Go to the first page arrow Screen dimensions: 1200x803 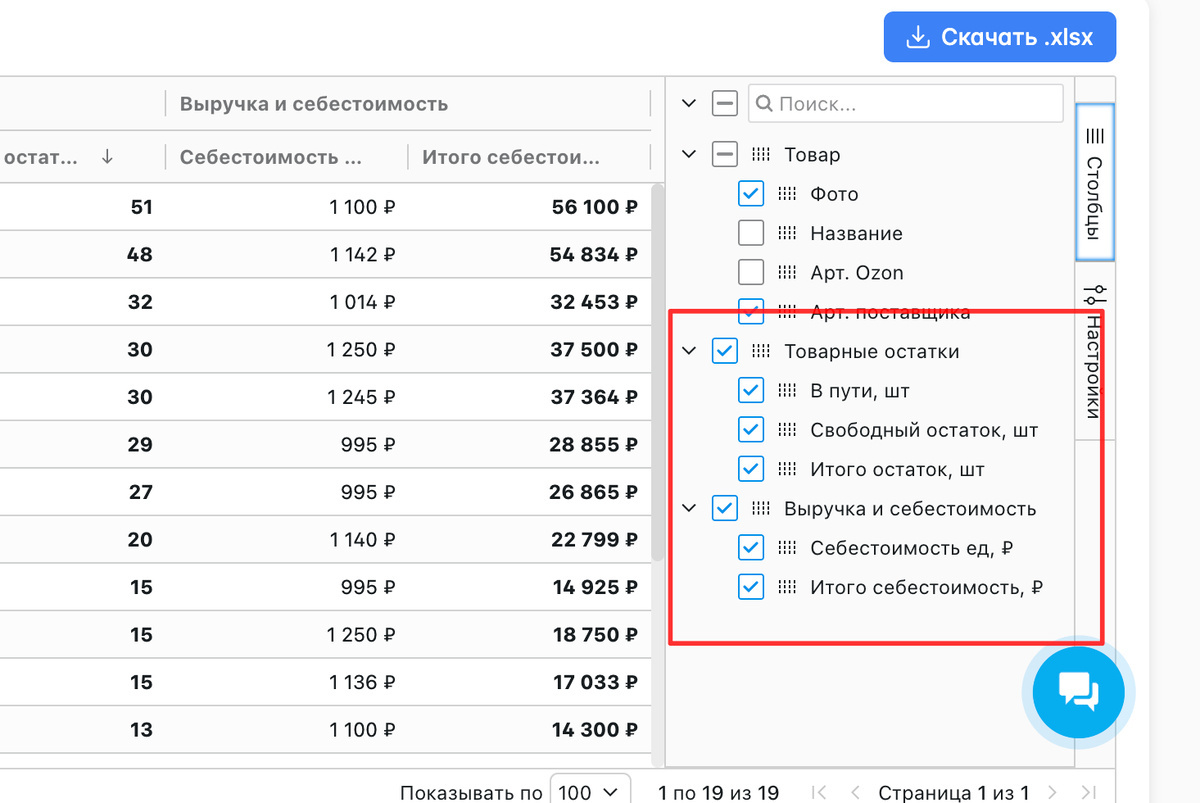(819, 793)
